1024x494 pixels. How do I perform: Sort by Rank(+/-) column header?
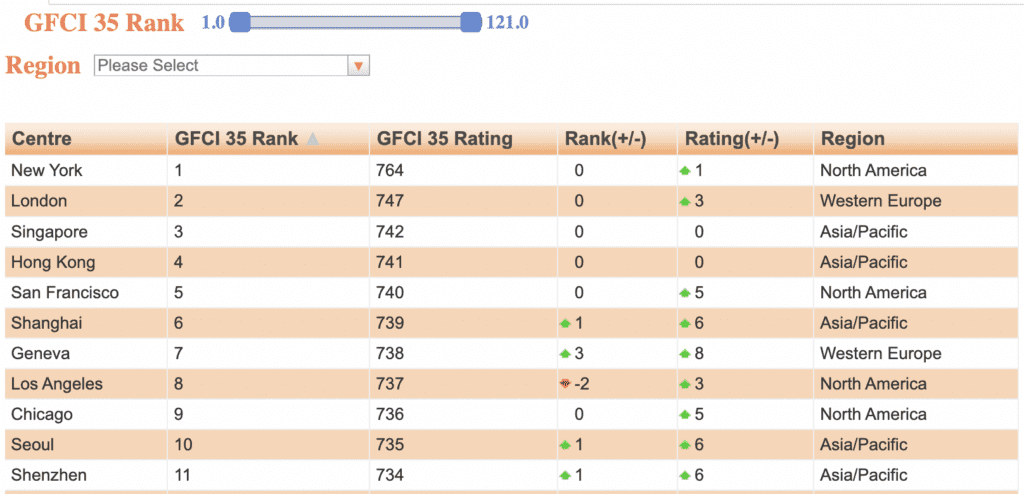pyautogui.click(x=617, y=139)
